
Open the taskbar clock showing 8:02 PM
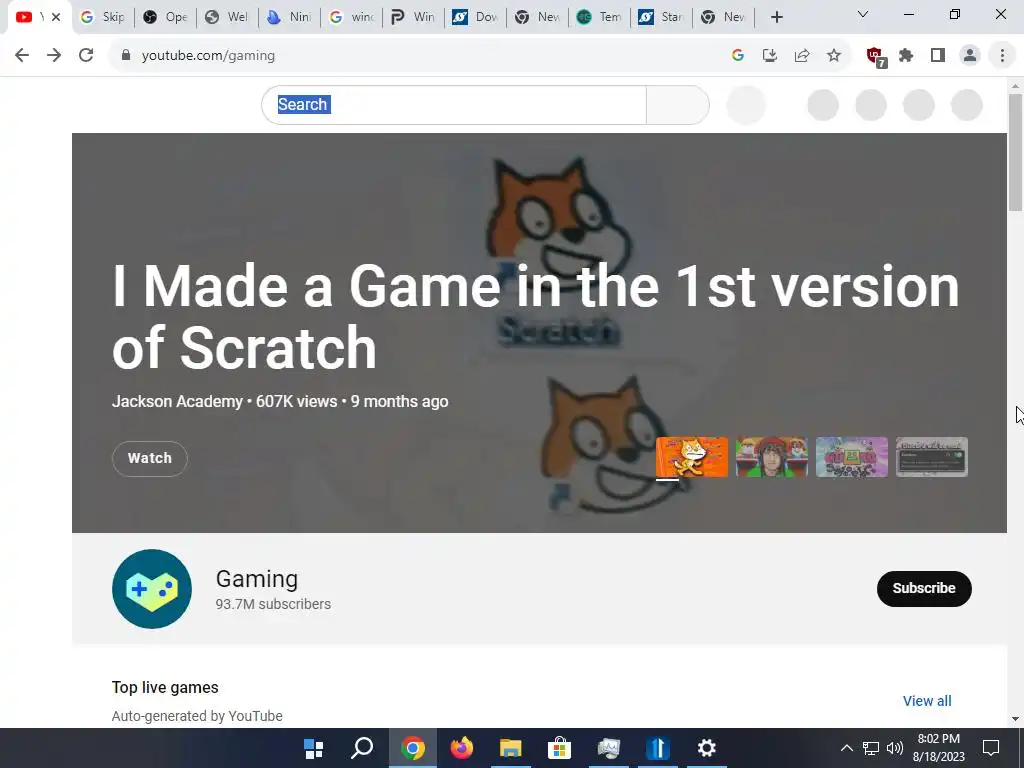click(938, 748)
